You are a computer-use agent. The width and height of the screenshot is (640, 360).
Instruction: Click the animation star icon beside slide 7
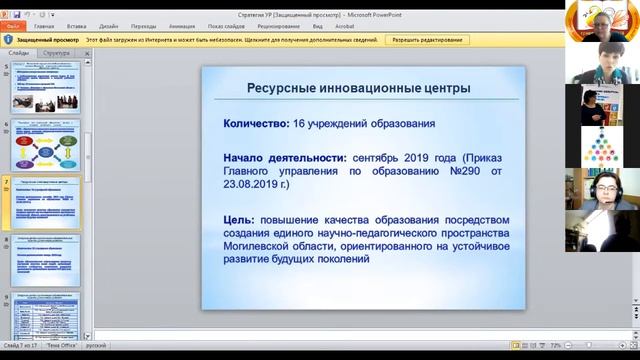click(6, 189)
